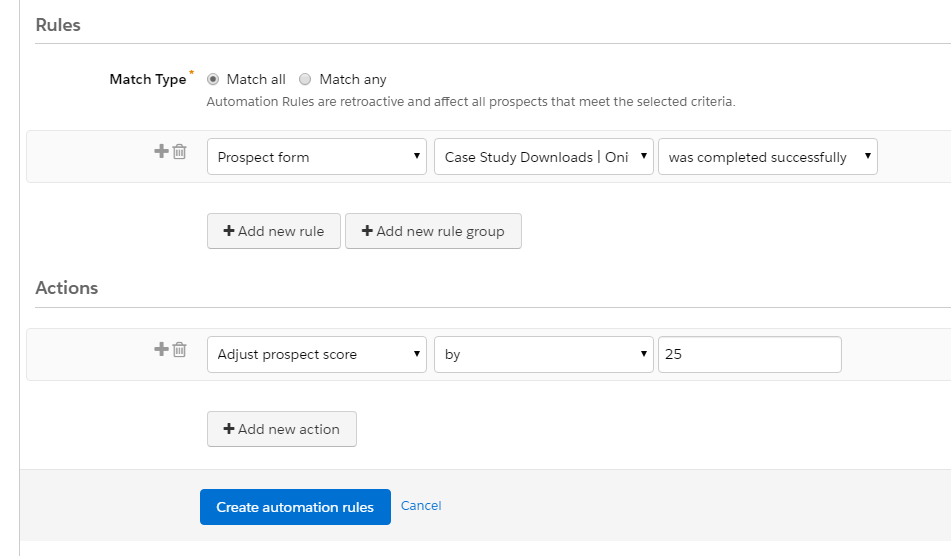951x556 pixels.
Task: Click the Add new action button
Action: coord(282,429)
